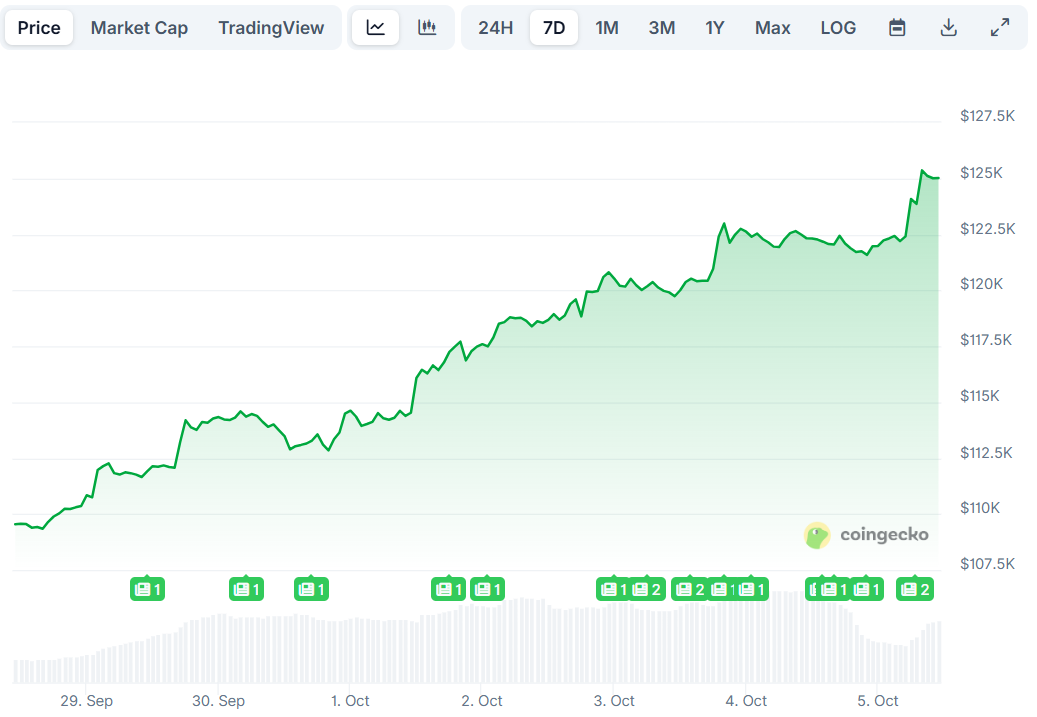This screenshot has width=1037, height=717.
Task: Select the 7D timeframe
Action: tap(553, 27)
